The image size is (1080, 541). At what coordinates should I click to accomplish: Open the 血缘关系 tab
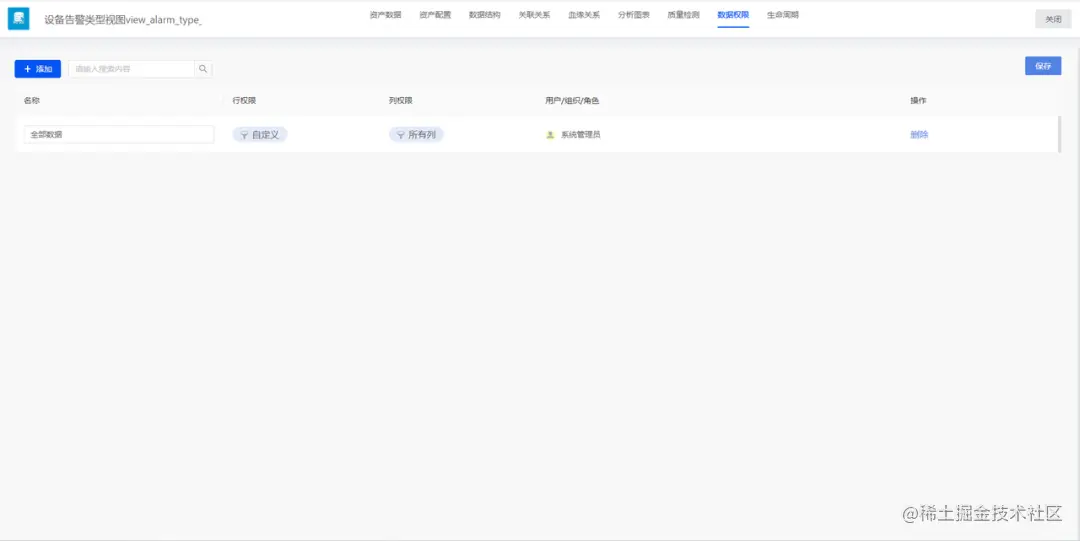[583, 14]
